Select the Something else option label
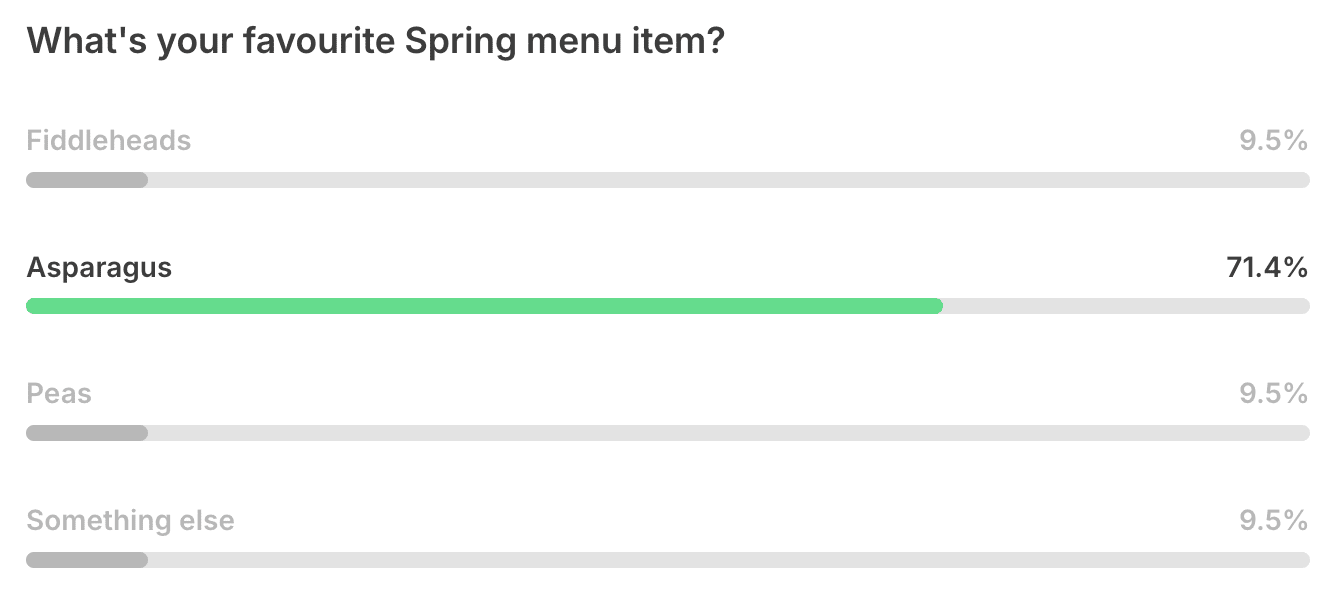This screenshot has width=1332, height=594. coord(130,521)
